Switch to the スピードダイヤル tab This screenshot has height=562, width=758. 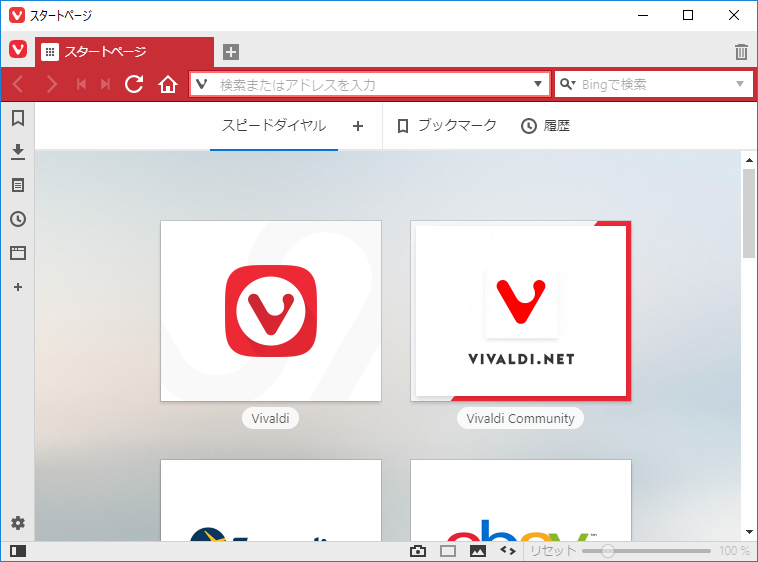(x=274, y=126)
